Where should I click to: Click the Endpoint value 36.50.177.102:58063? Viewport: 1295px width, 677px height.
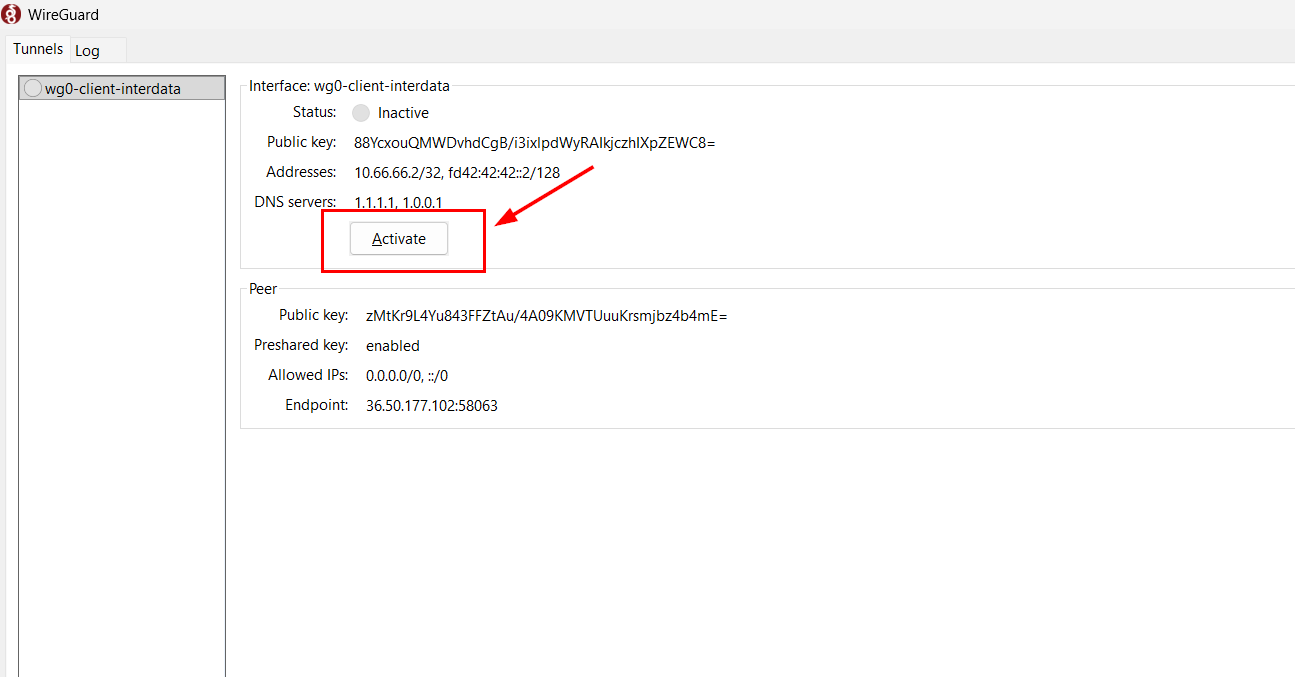[432, 406]
